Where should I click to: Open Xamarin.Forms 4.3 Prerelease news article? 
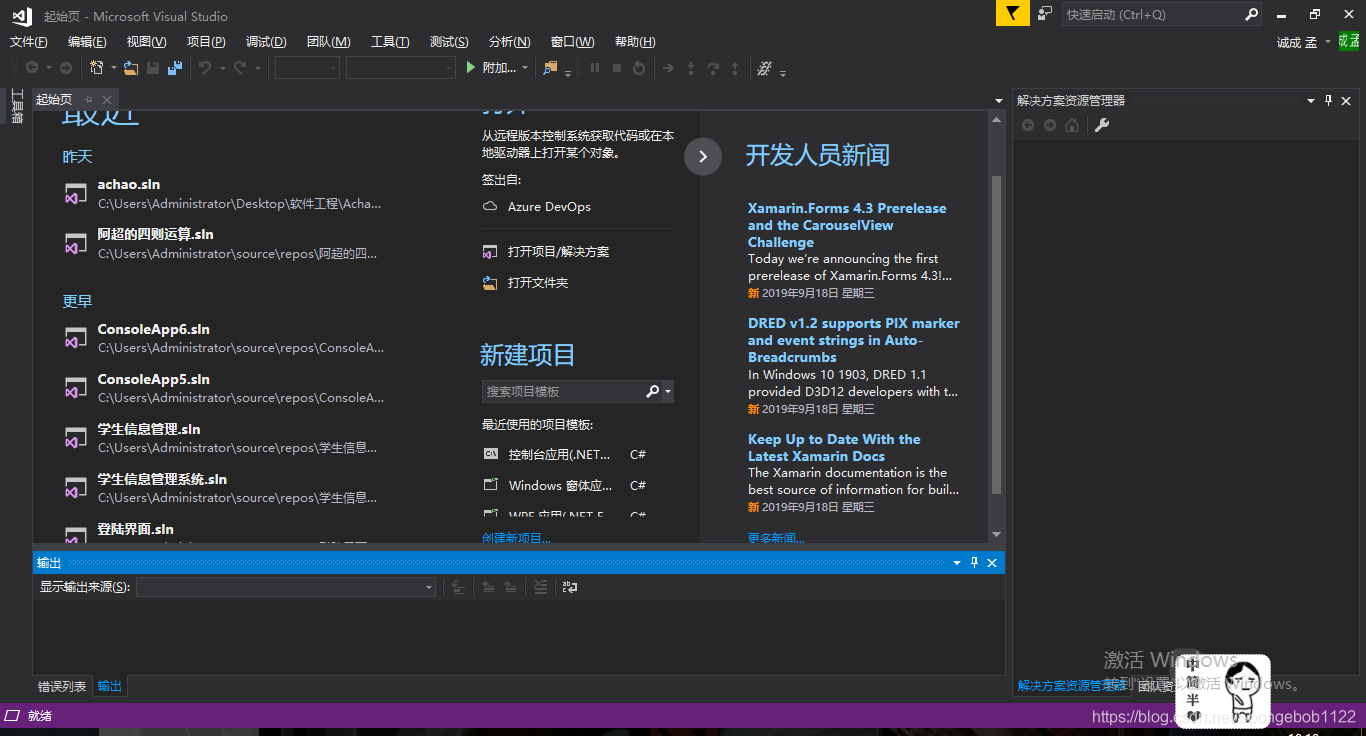point(847,225)
